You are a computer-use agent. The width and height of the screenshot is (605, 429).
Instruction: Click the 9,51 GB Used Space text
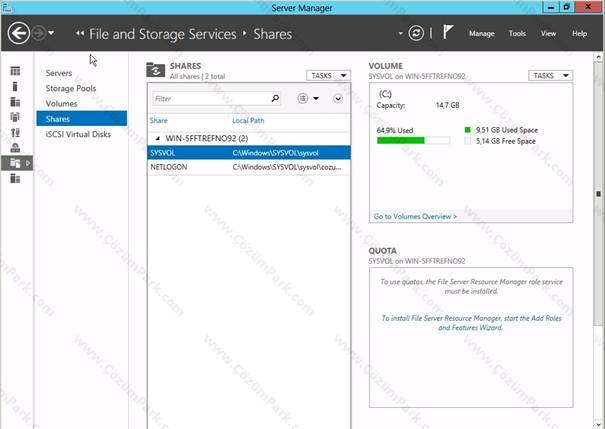(507, 130)
